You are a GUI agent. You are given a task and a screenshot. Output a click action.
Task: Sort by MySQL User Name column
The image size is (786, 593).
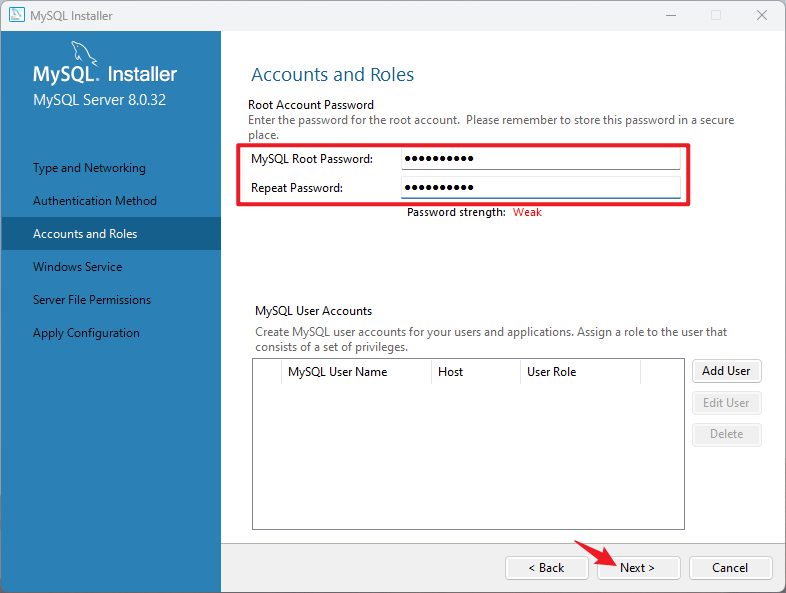337,372
